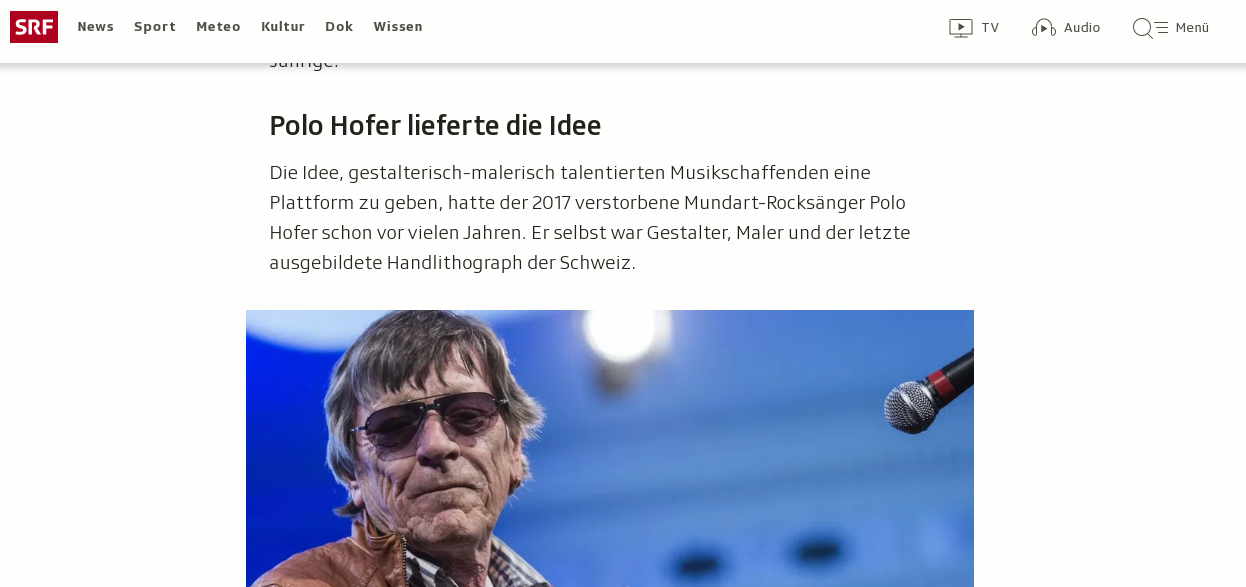Open the Kultur section
This screenshot has height=587, width=1246.
pos(283,27)
